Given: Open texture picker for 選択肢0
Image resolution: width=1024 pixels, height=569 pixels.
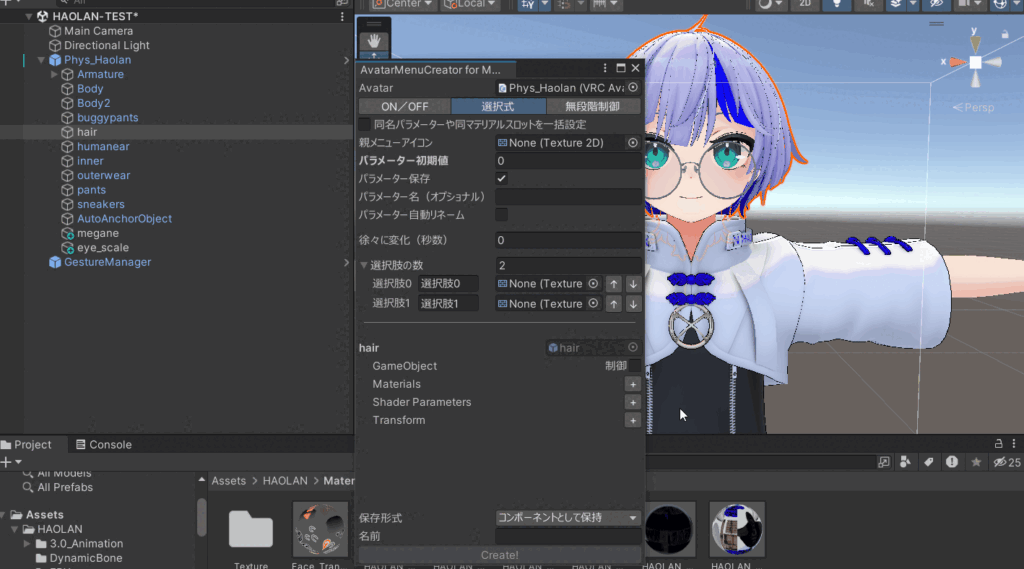Looking at the screenshot, I should [x=593, y=284].
